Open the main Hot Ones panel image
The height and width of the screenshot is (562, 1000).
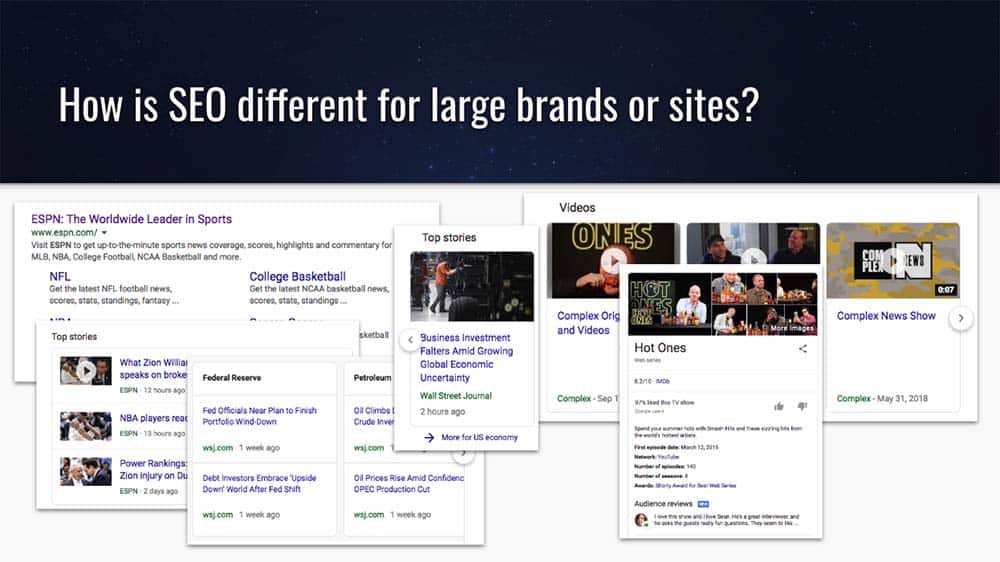[x=670, y=304]
